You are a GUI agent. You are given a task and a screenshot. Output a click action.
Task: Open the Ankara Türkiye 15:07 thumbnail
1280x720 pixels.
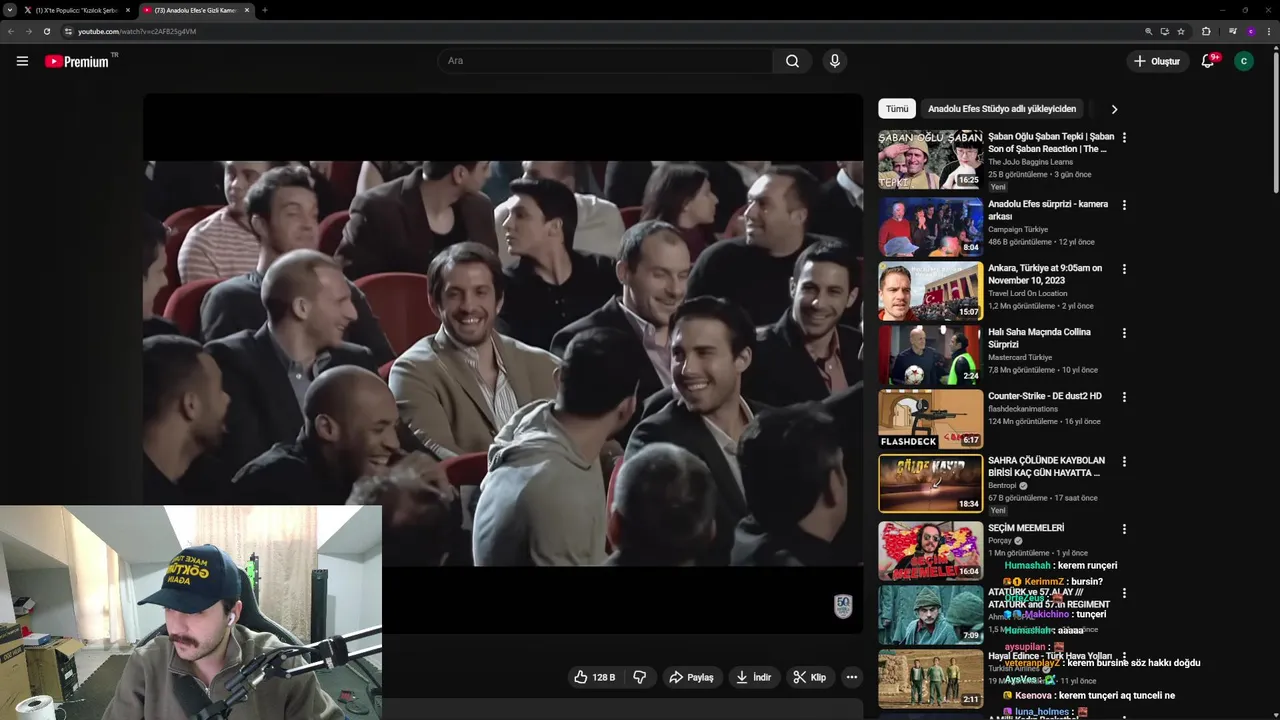tap(931, 291)
